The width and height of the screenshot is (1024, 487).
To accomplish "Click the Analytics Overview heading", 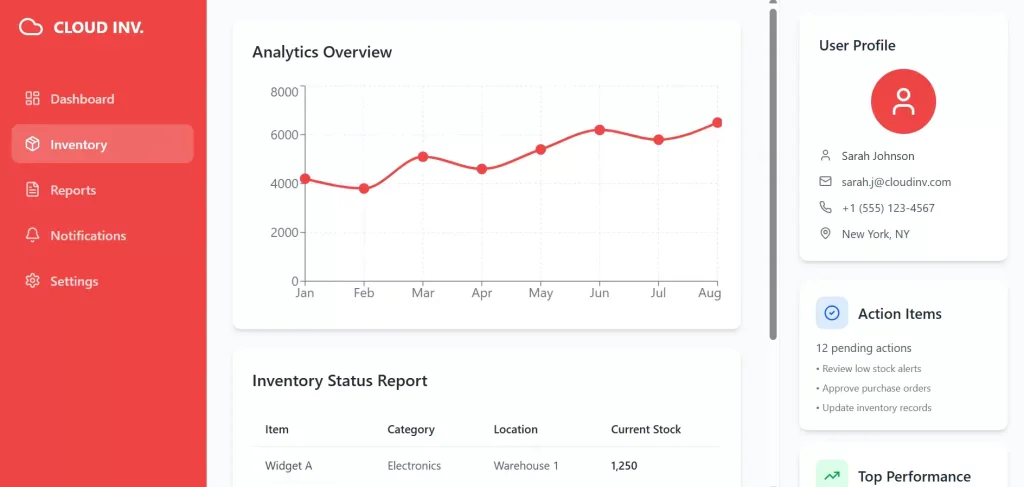I will [322, 52].
